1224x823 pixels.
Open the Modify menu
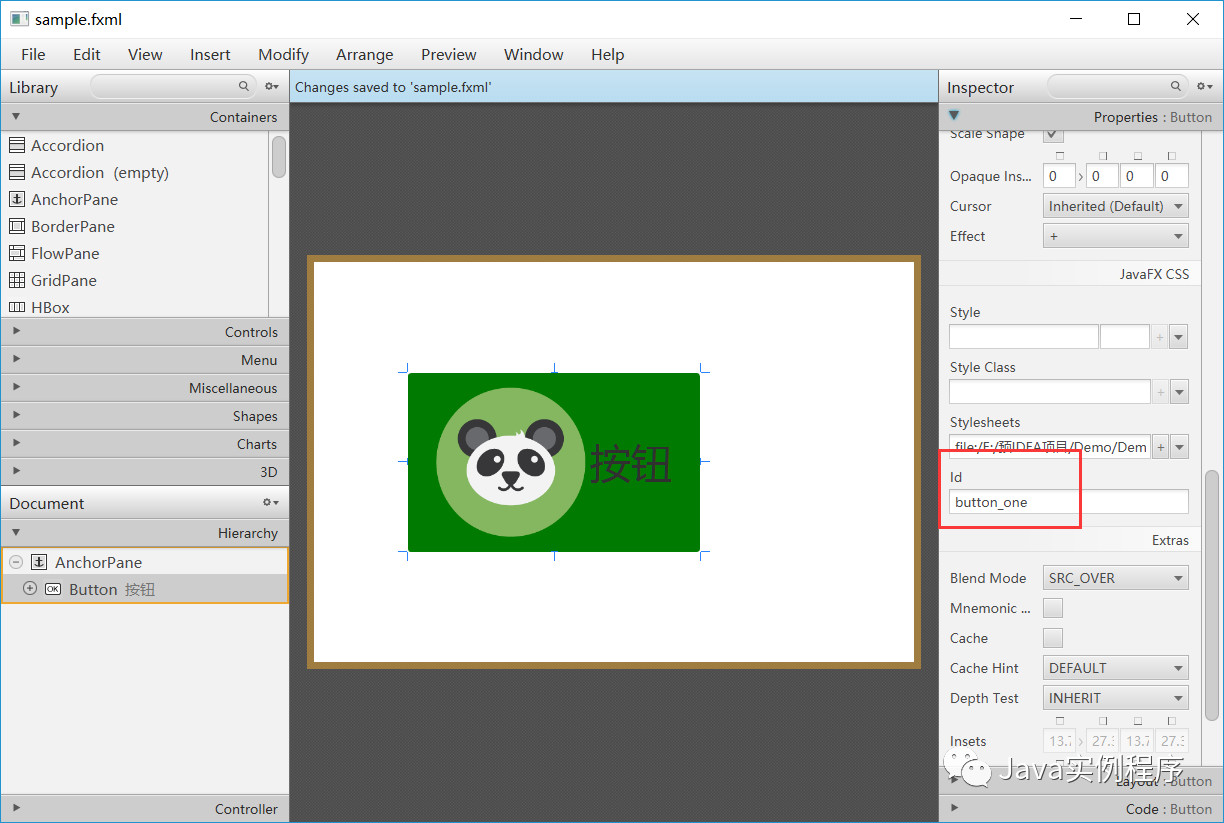point(283,54)
